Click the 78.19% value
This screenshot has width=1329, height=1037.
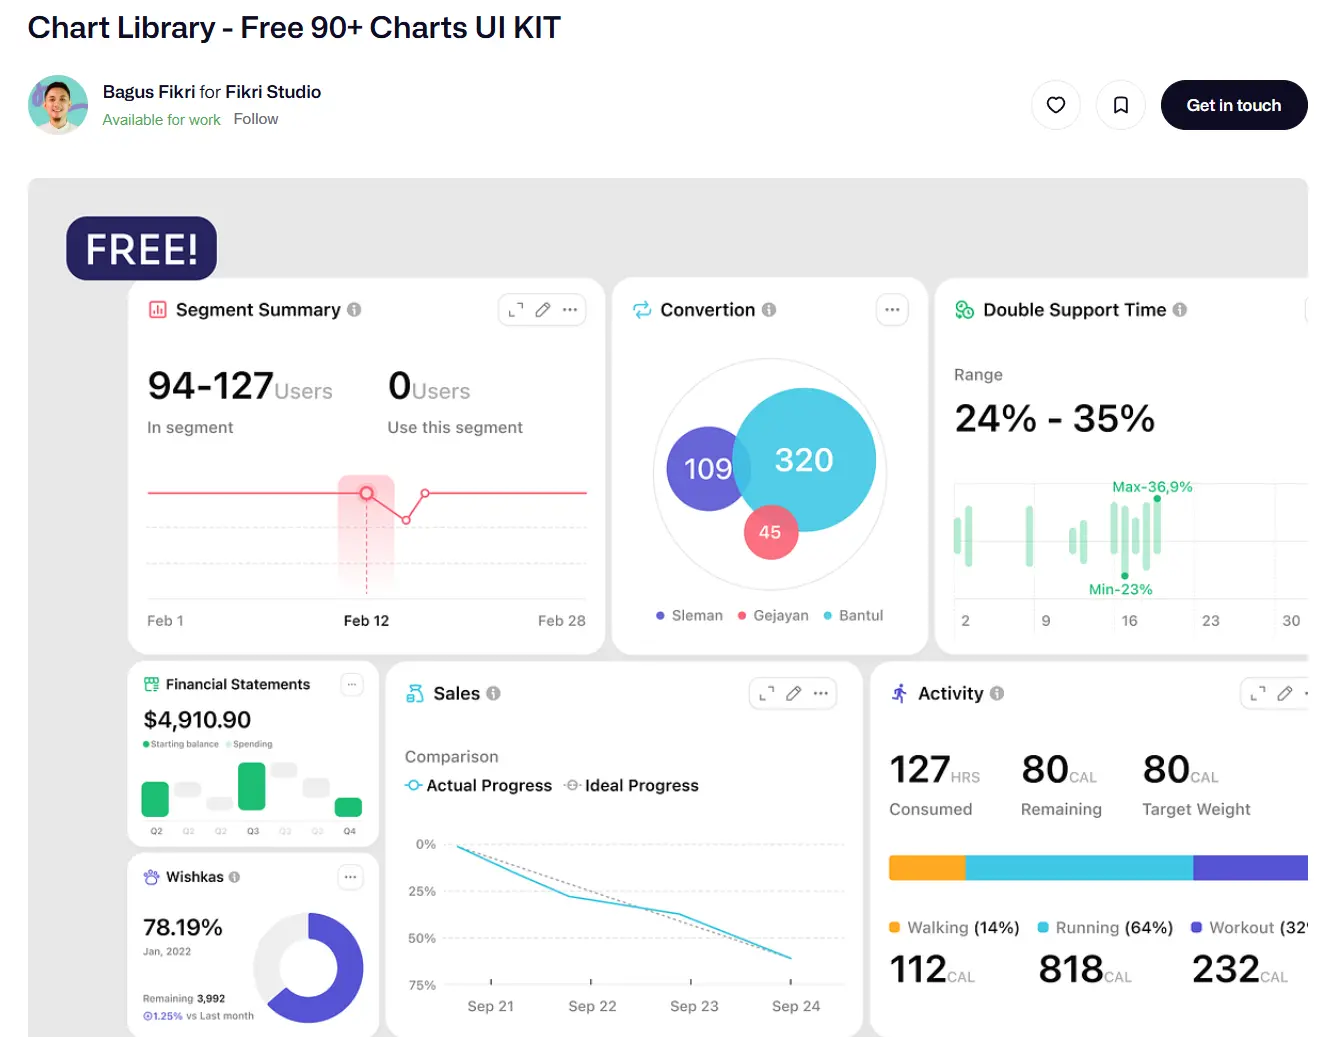click(x=183, y=928)
